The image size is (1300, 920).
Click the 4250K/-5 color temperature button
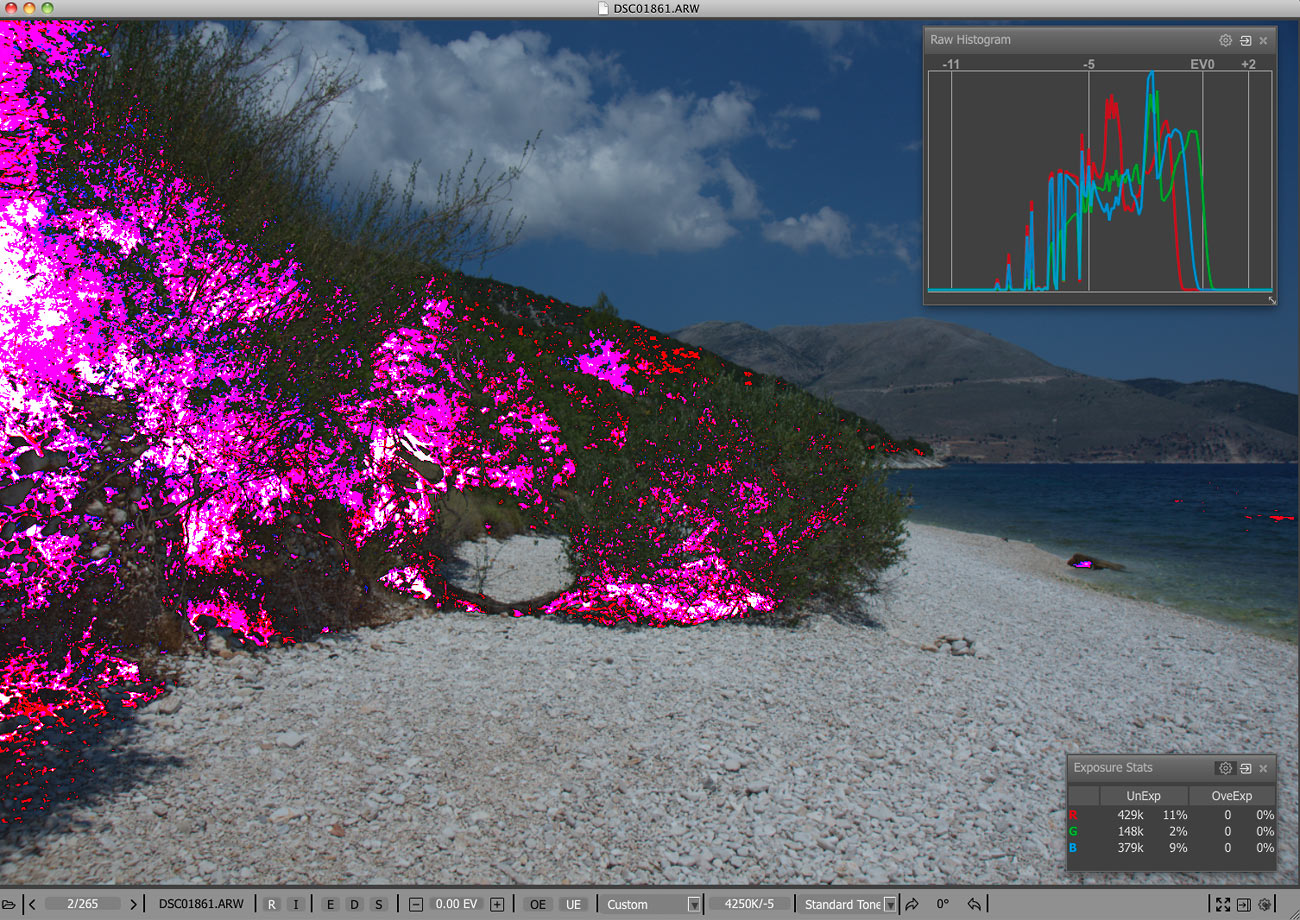[x=748, y=904]
